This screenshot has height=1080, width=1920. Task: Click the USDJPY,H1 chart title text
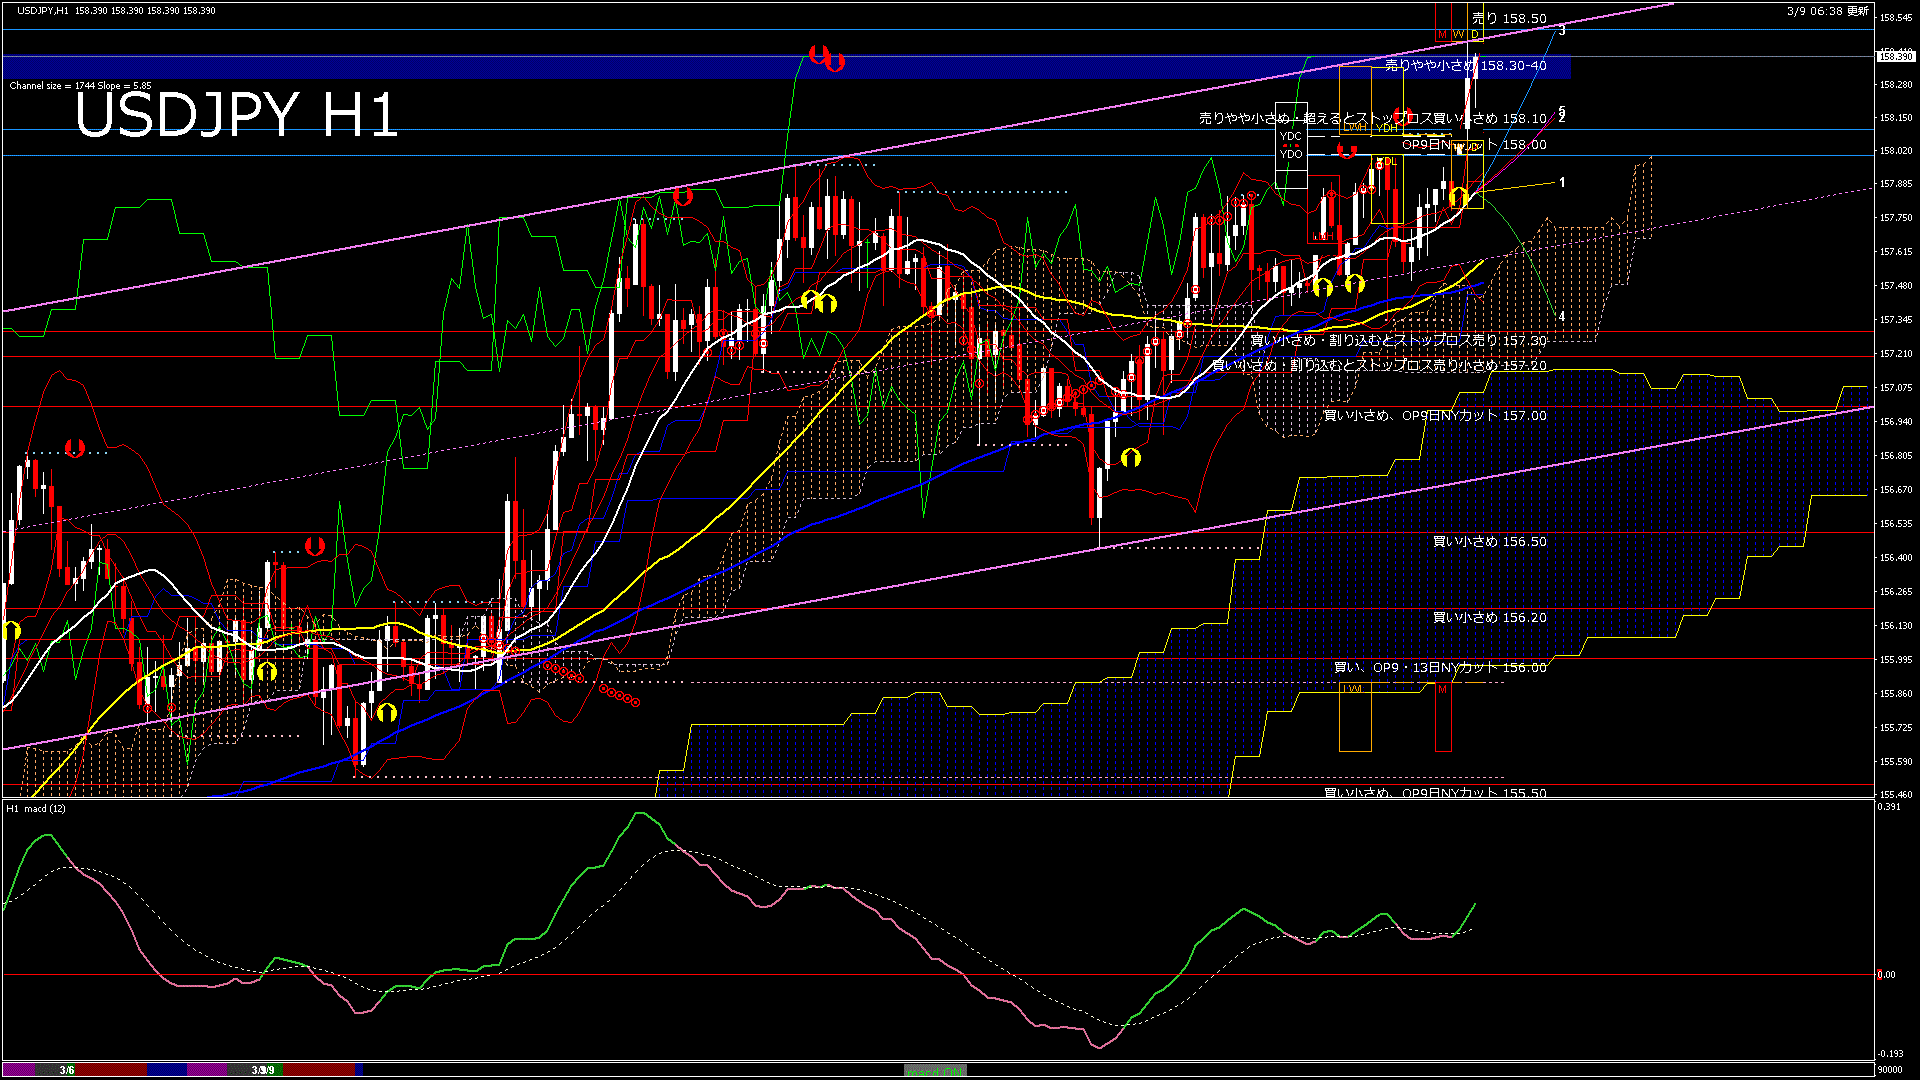[43, 10]
